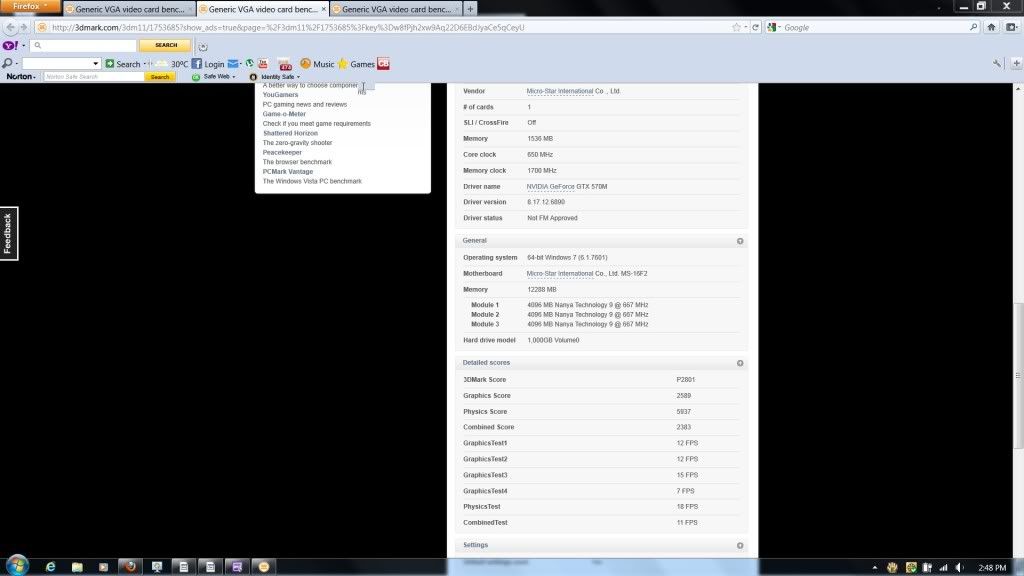
Task: Open the clock showing 2:48 PM
Action: point(992,568)
